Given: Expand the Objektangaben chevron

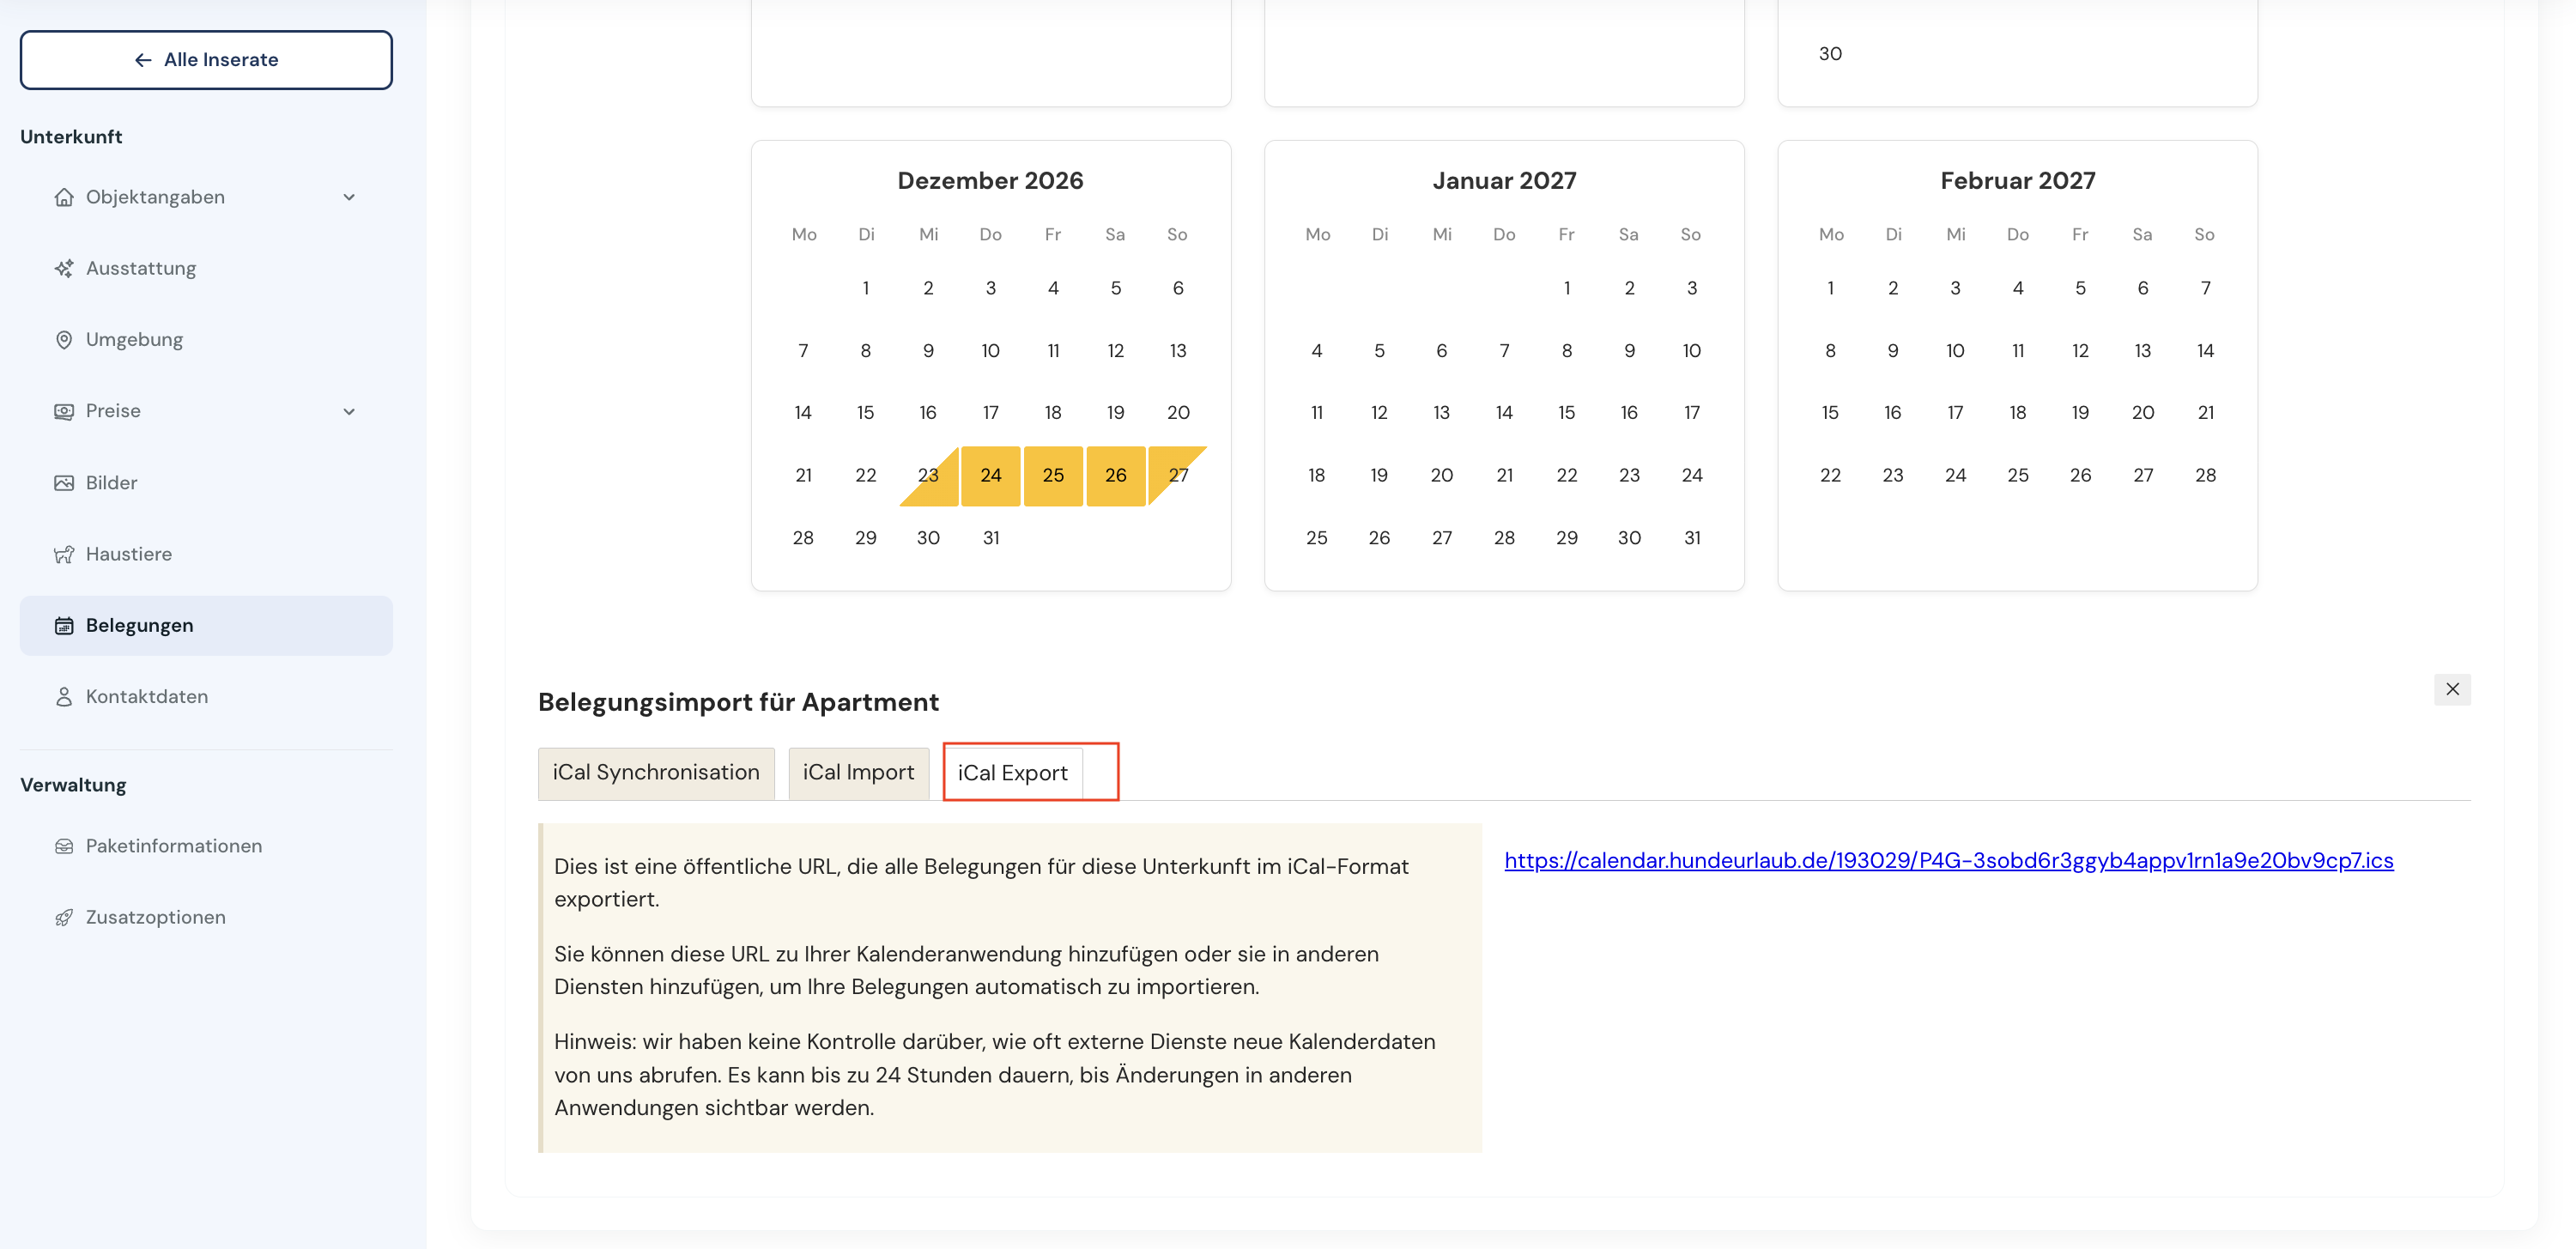Looking at the screenshot, I should click(349, 197).
